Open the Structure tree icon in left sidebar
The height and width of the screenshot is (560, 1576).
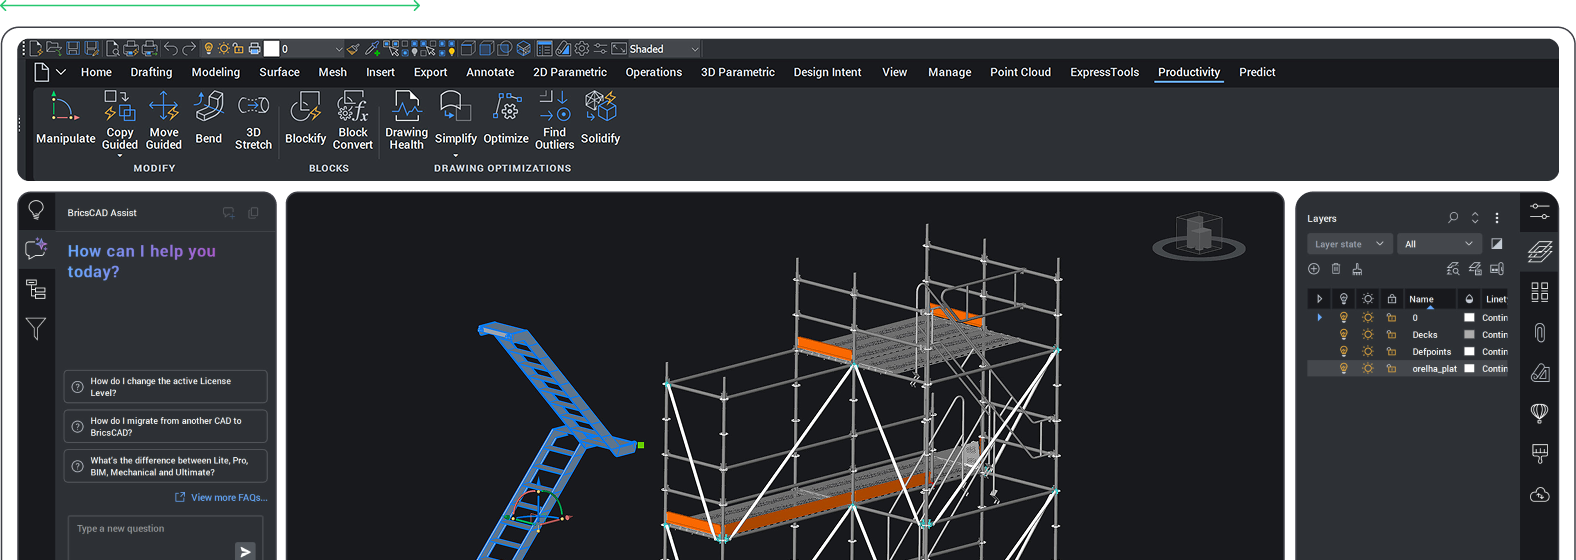coord(36,289)
